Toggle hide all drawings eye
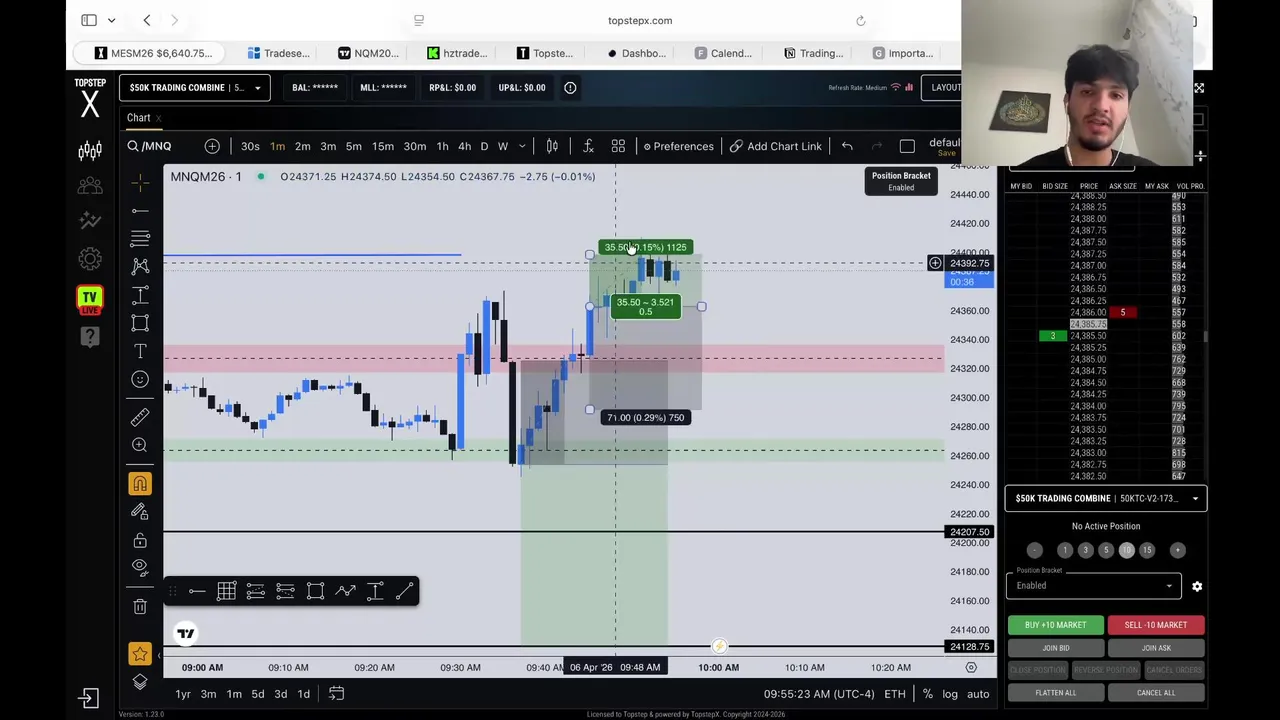 (140, 568)
